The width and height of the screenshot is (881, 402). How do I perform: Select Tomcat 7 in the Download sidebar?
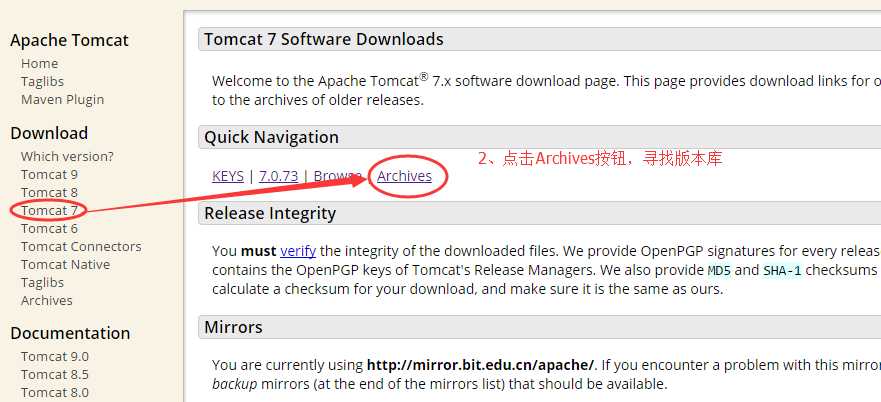pos(49,210)
